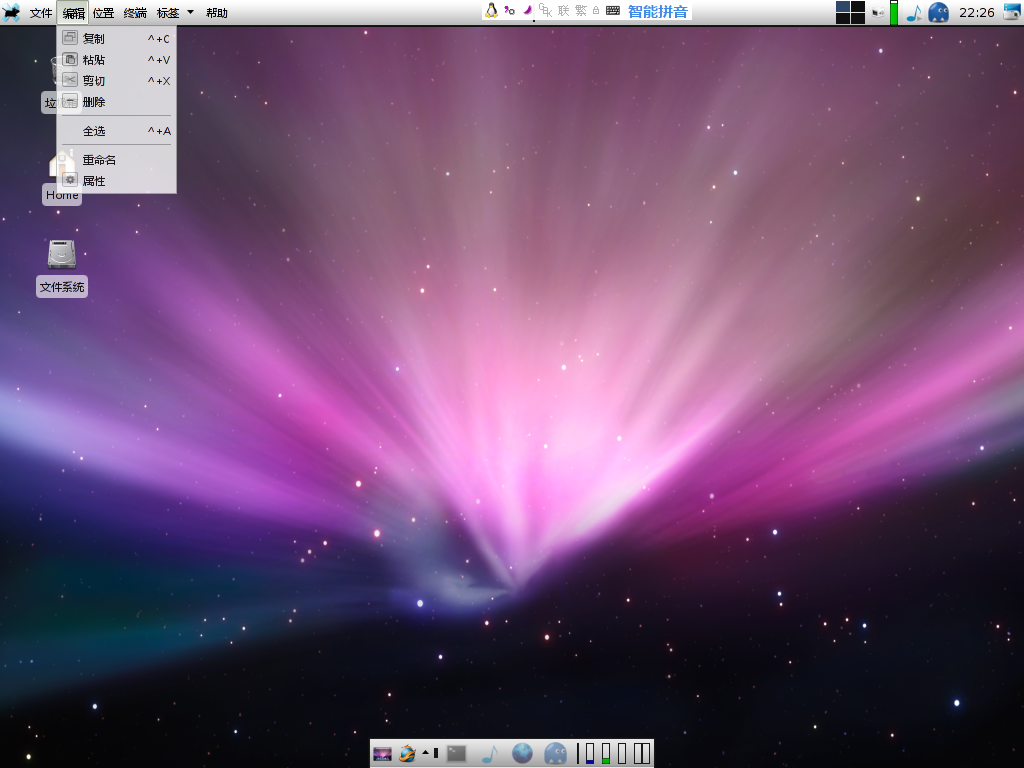The width and height of the screenshot is (1024, 768).
Task: Click the show desktop icon at top right
Action: (x=1012, y=12)
